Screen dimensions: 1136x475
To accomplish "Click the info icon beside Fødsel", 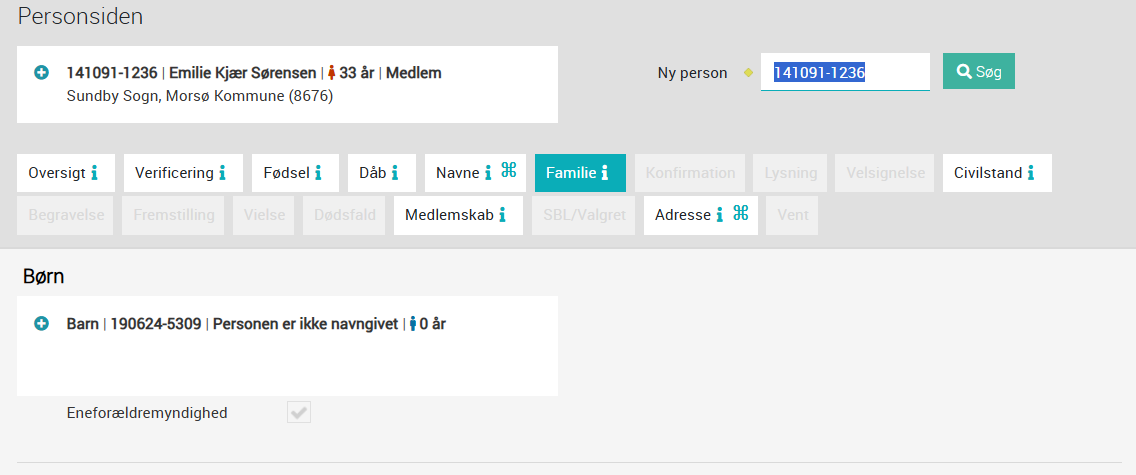I will point(318,173).
